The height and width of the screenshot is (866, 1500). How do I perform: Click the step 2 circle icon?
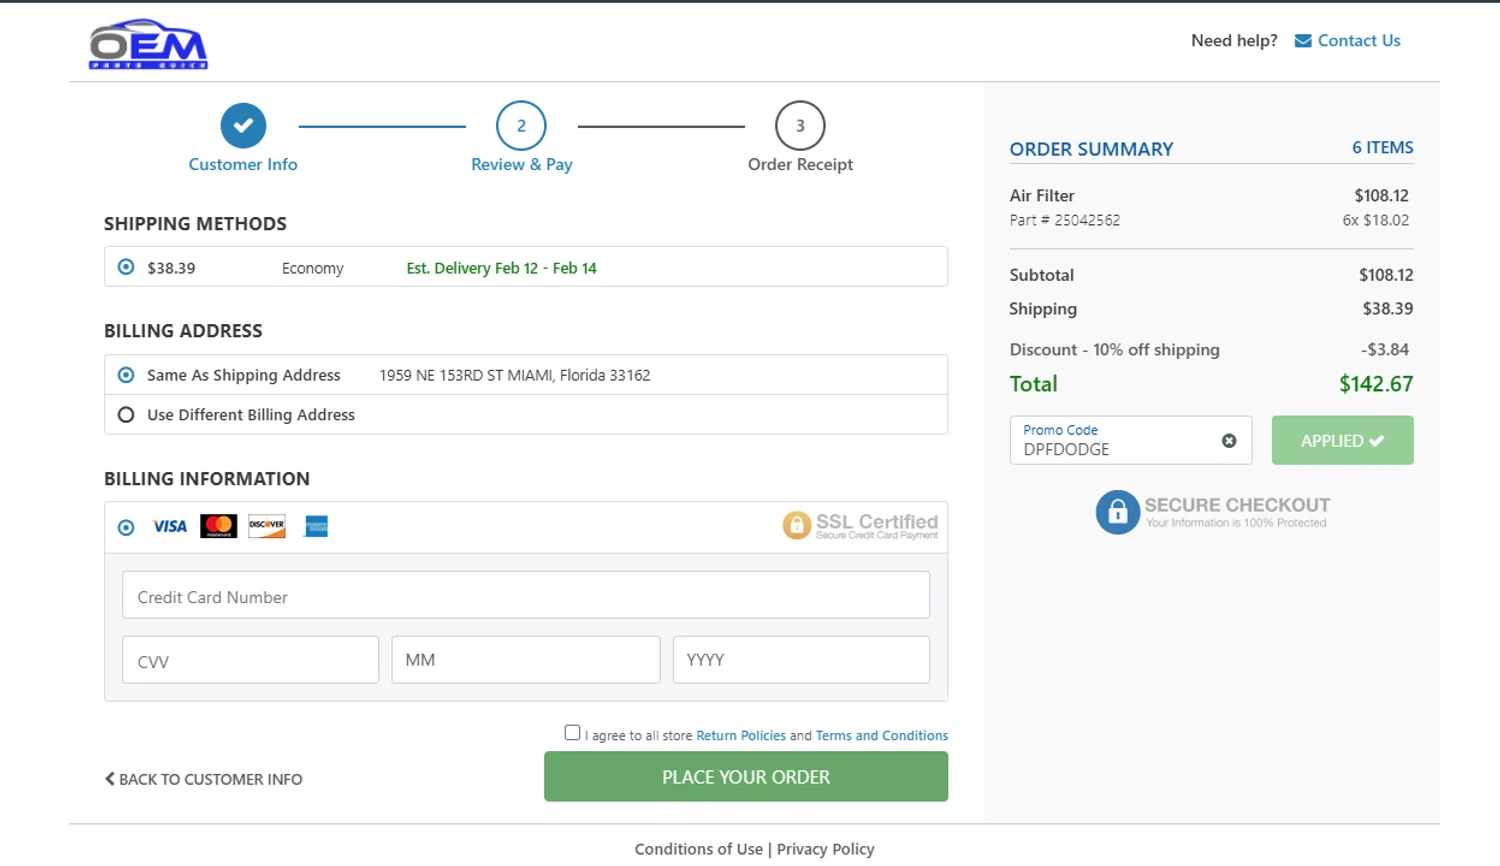[521, 126]
